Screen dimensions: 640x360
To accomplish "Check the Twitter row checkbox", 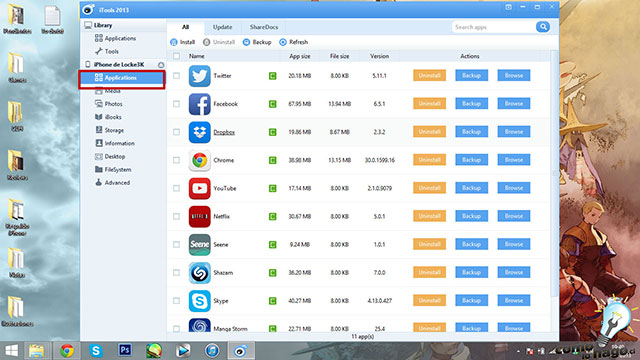I will 176,76.
